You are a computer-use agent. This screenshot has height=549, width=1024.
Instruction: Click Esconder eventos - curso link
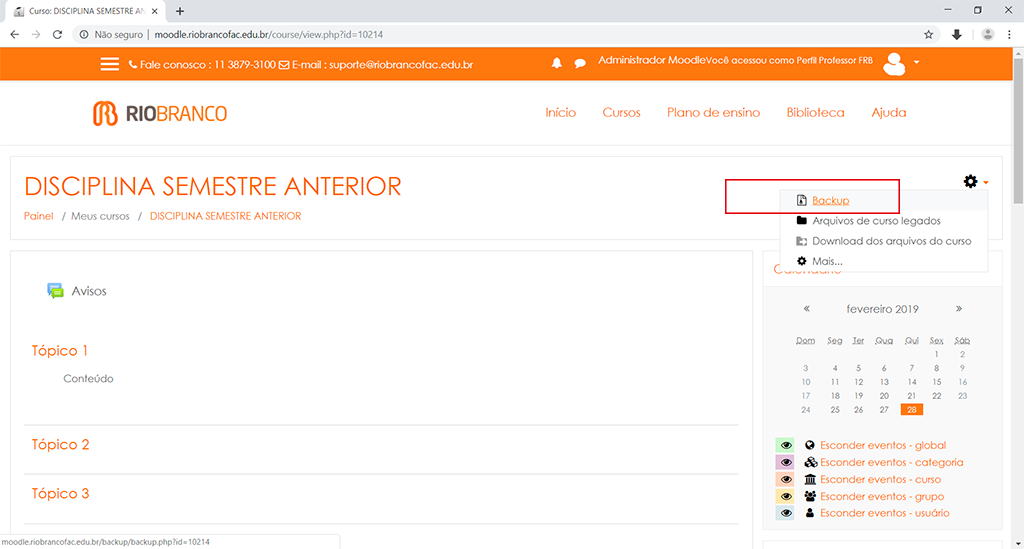880,479
